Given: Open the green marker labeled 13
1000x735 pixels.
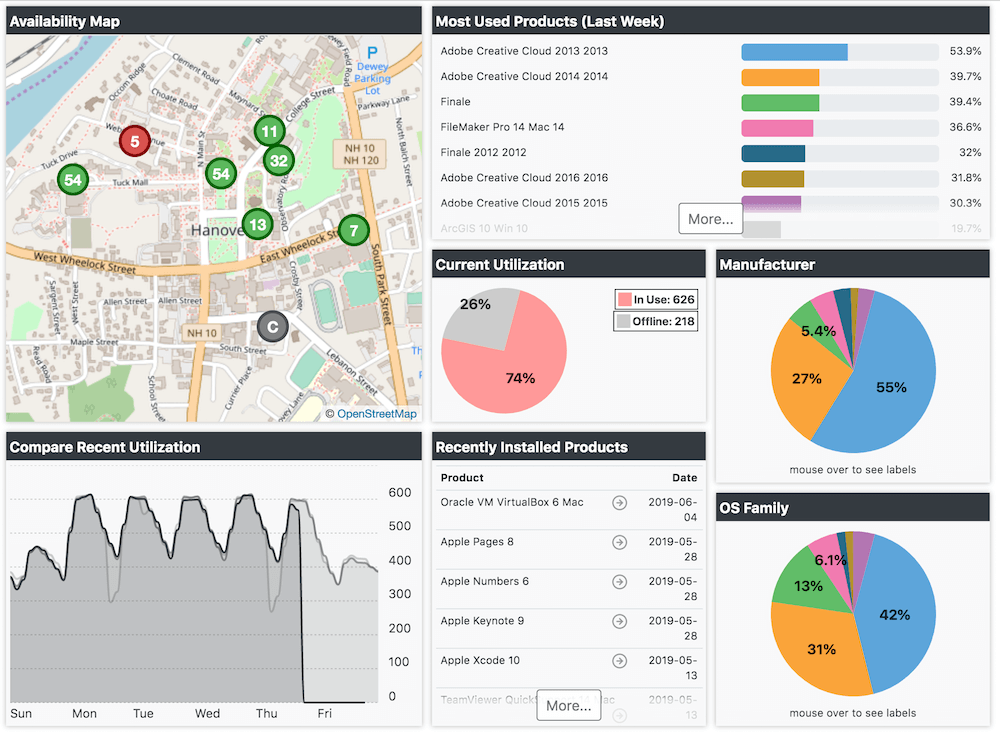Looking at the screenshot, I should (x=257, y=224).
